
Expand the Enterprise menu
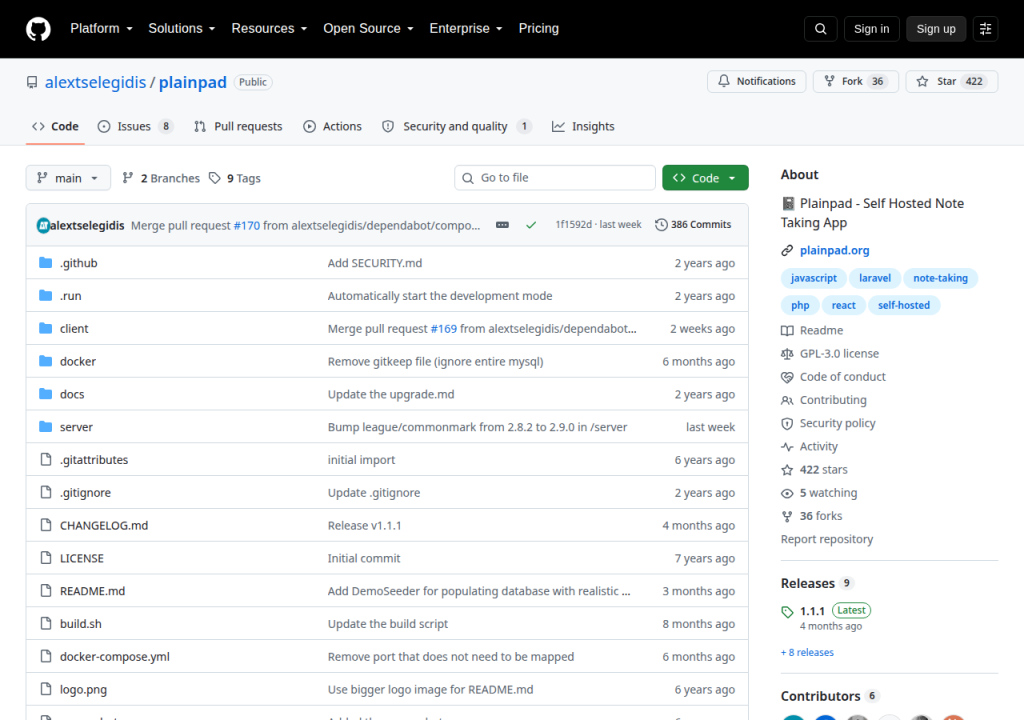point(466,29)
